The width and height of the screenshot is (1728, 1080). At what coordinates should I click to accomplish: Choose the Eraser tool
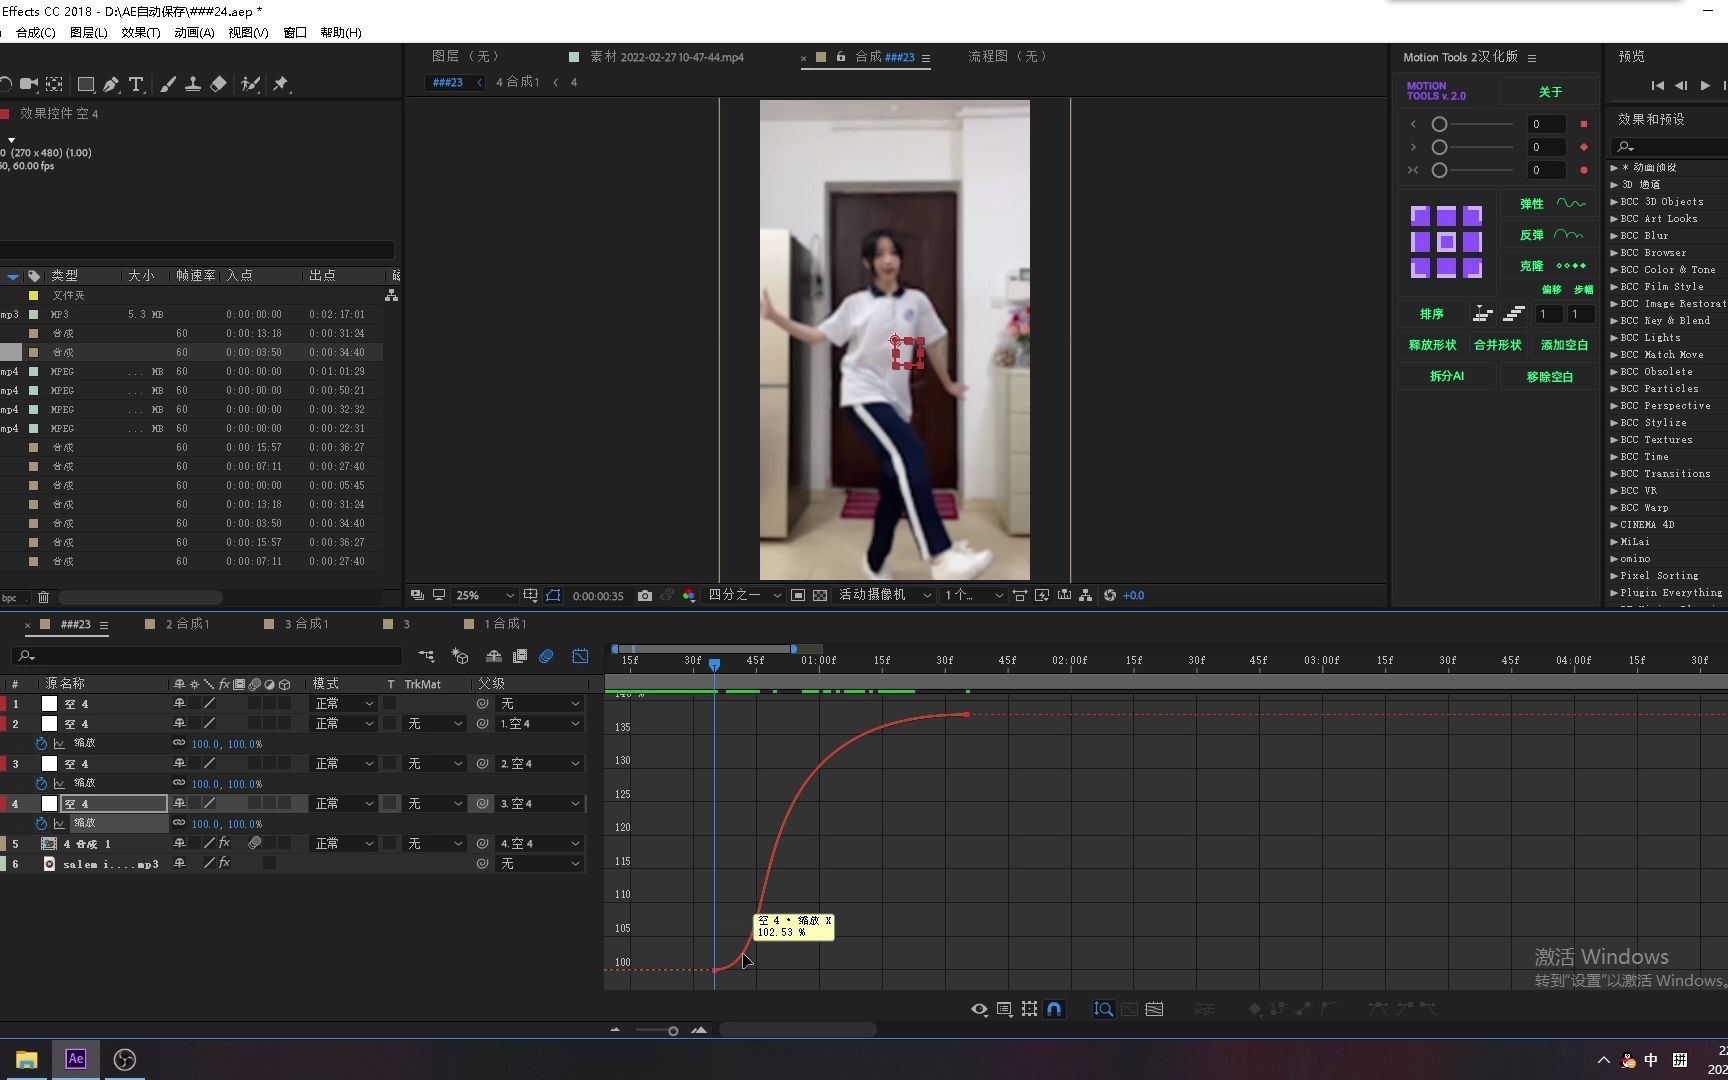point(218,85)
